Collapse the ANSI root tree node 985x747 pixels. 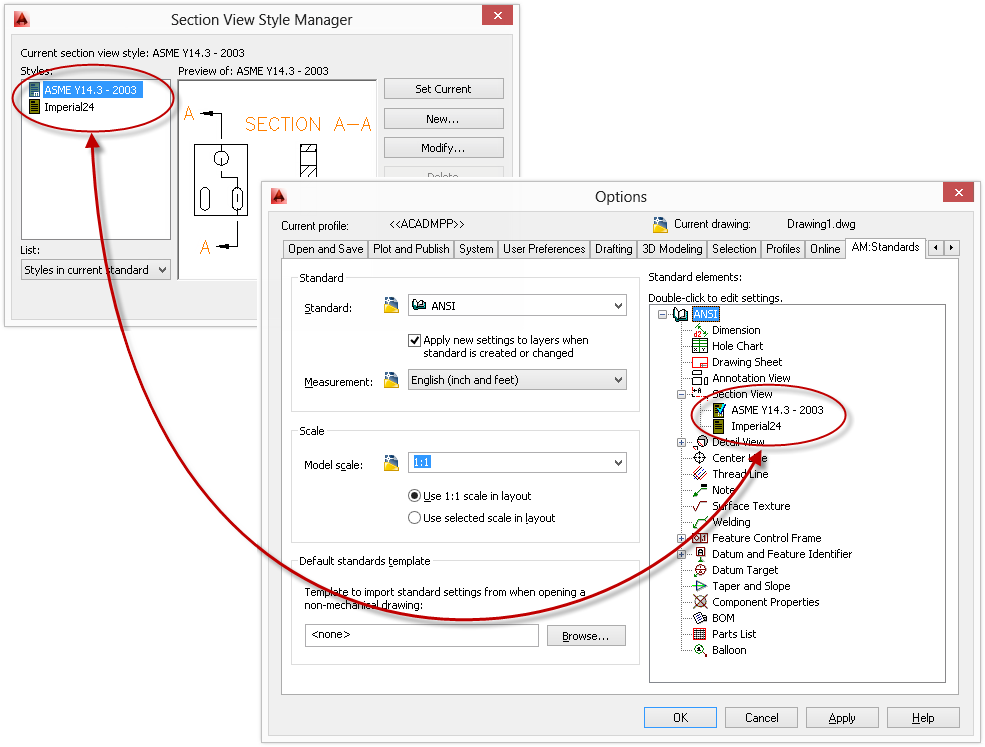662,314
